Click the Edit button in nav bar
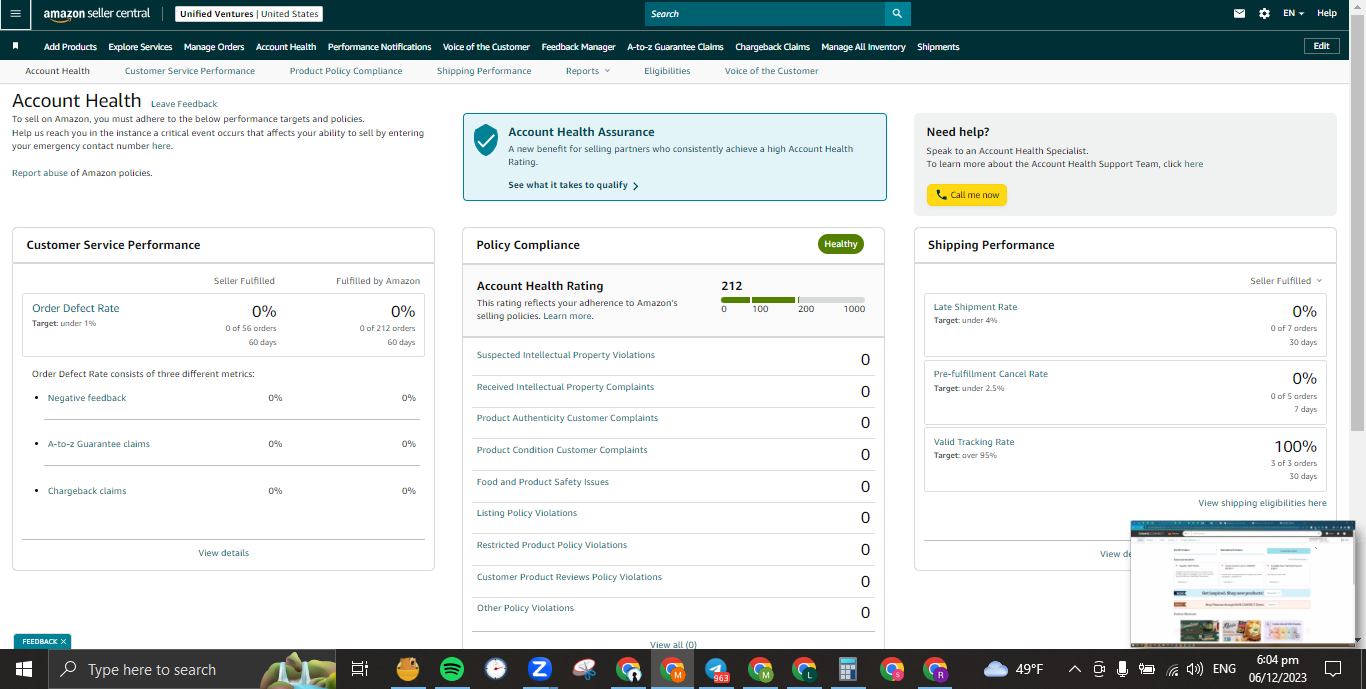 point(1321,46)
